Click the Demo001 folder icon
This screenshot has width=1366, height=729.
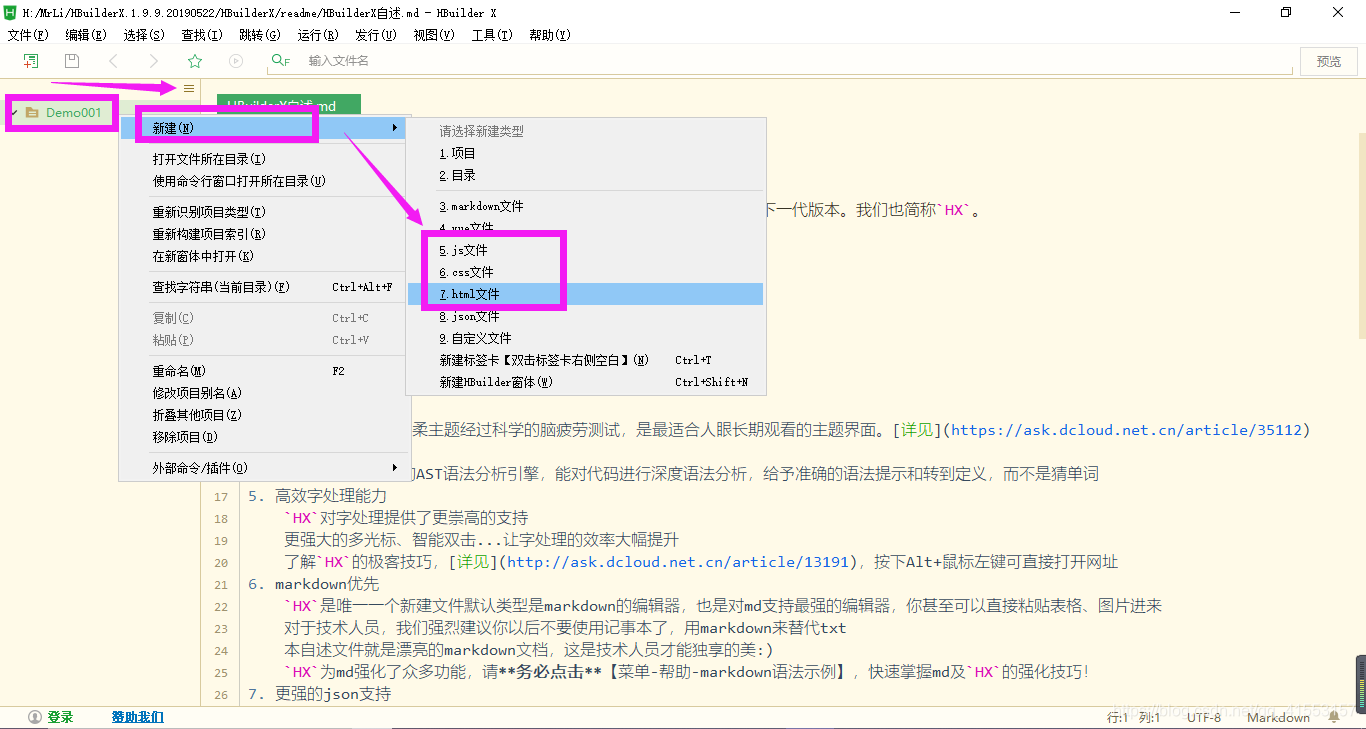(32, 113)
